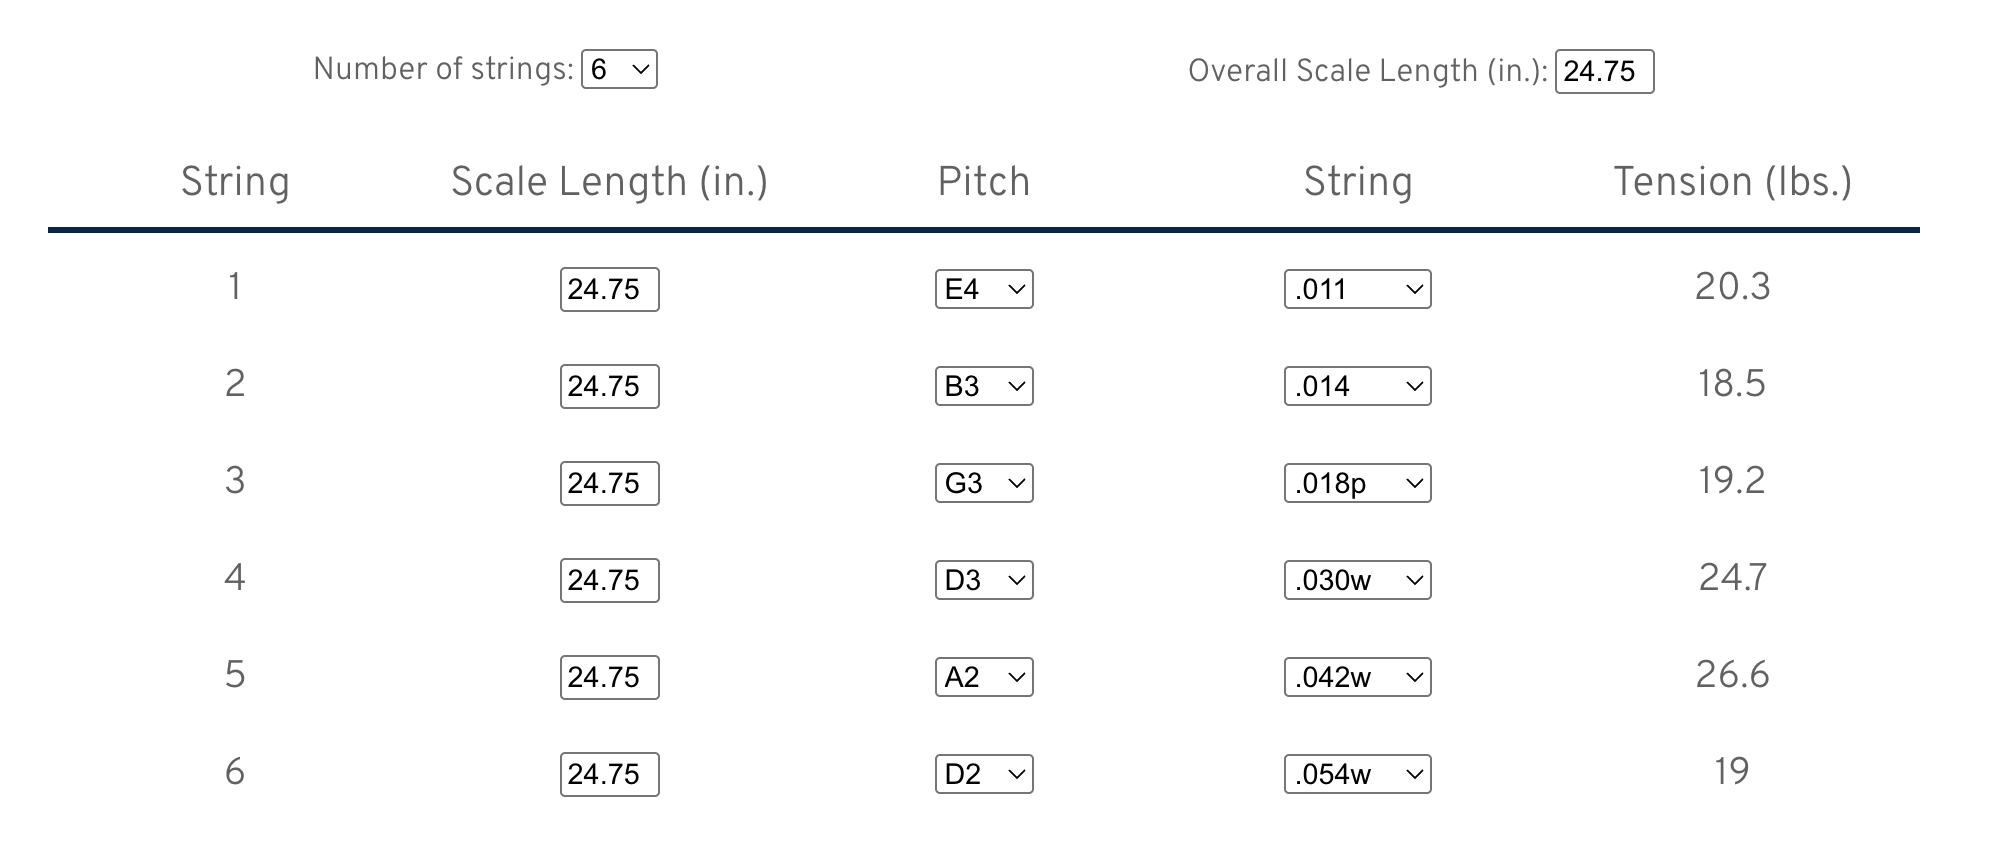Click string 5 scale length field
This screenshot has width=1990, height=858.
point(609,678)
